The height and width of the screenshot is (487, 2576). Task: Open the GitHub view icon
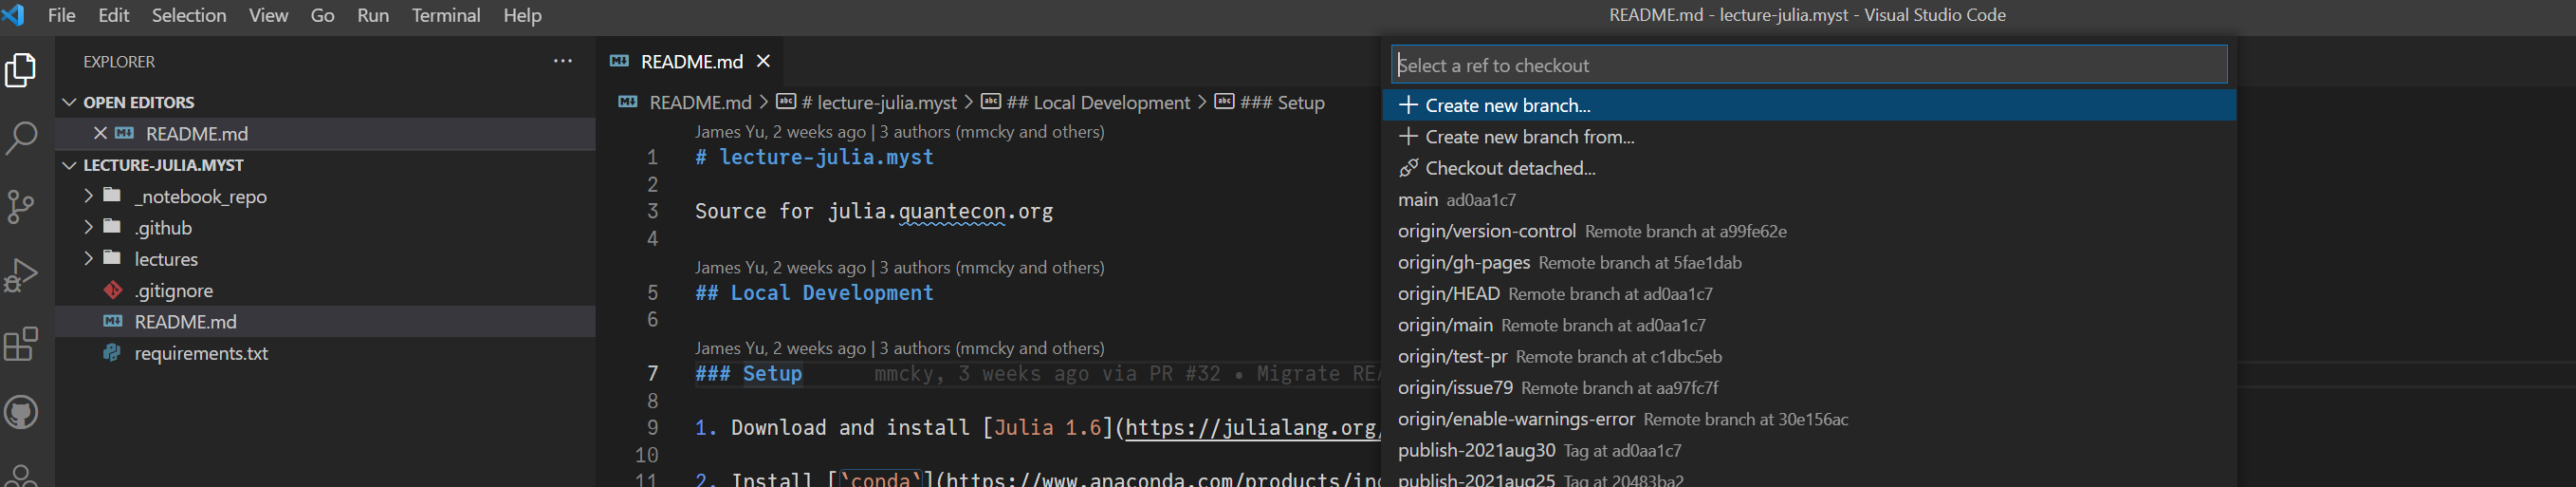(x=21, y=412)
